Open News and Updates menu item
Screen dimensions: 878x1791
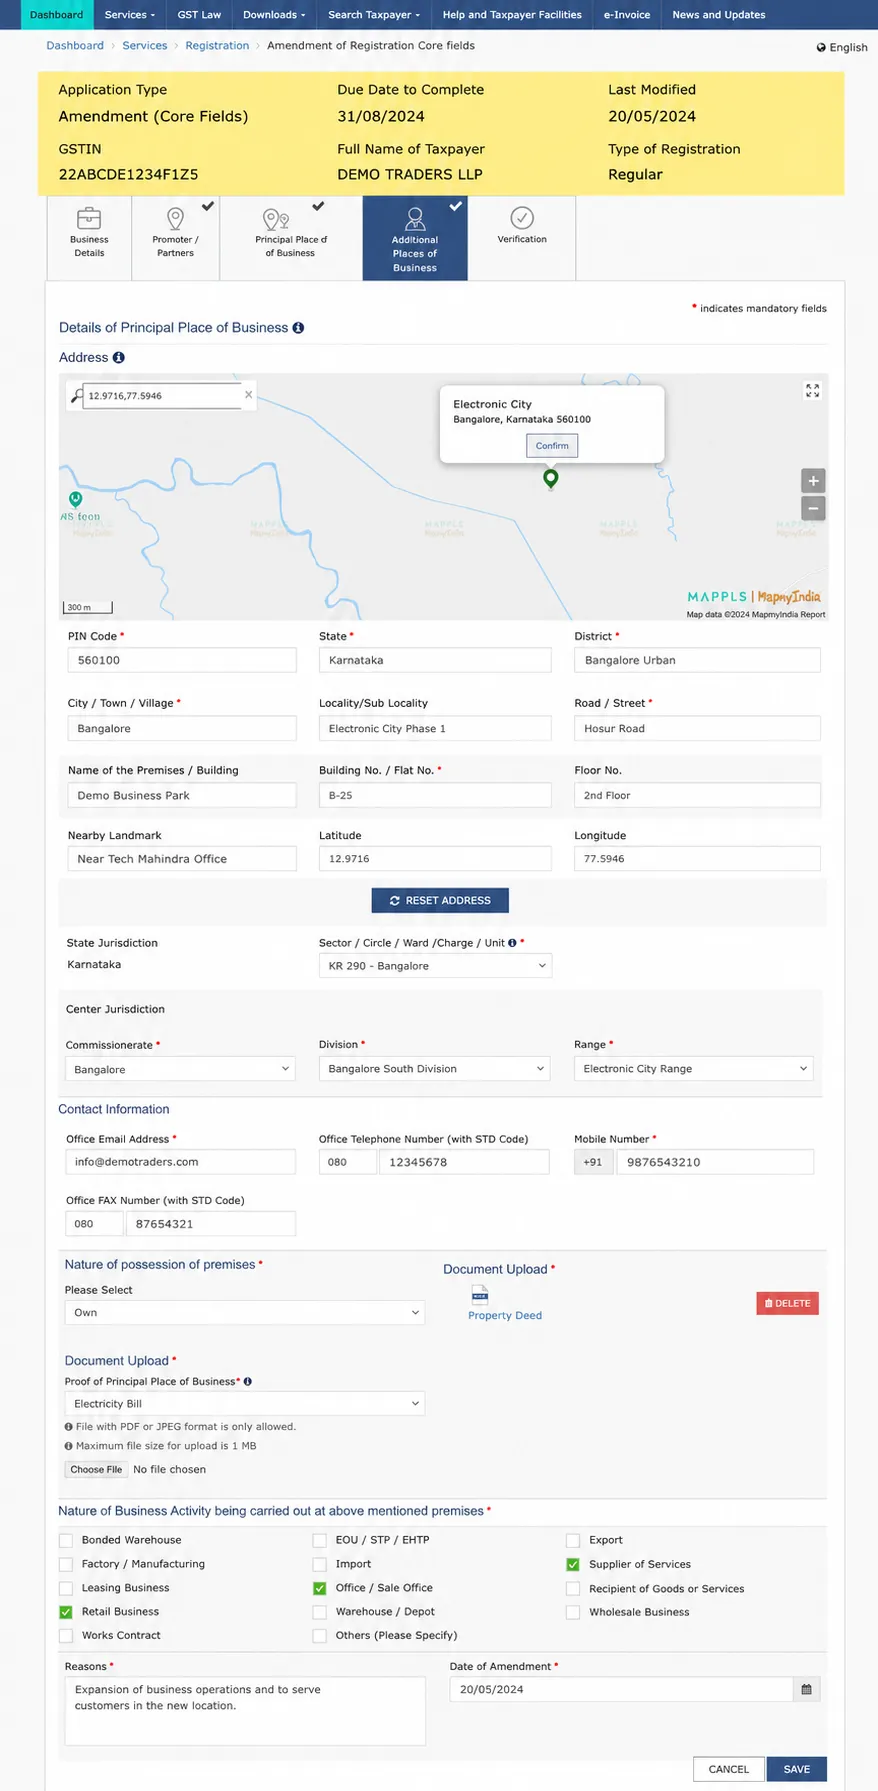pyautogui.click(x=719, y=15)
